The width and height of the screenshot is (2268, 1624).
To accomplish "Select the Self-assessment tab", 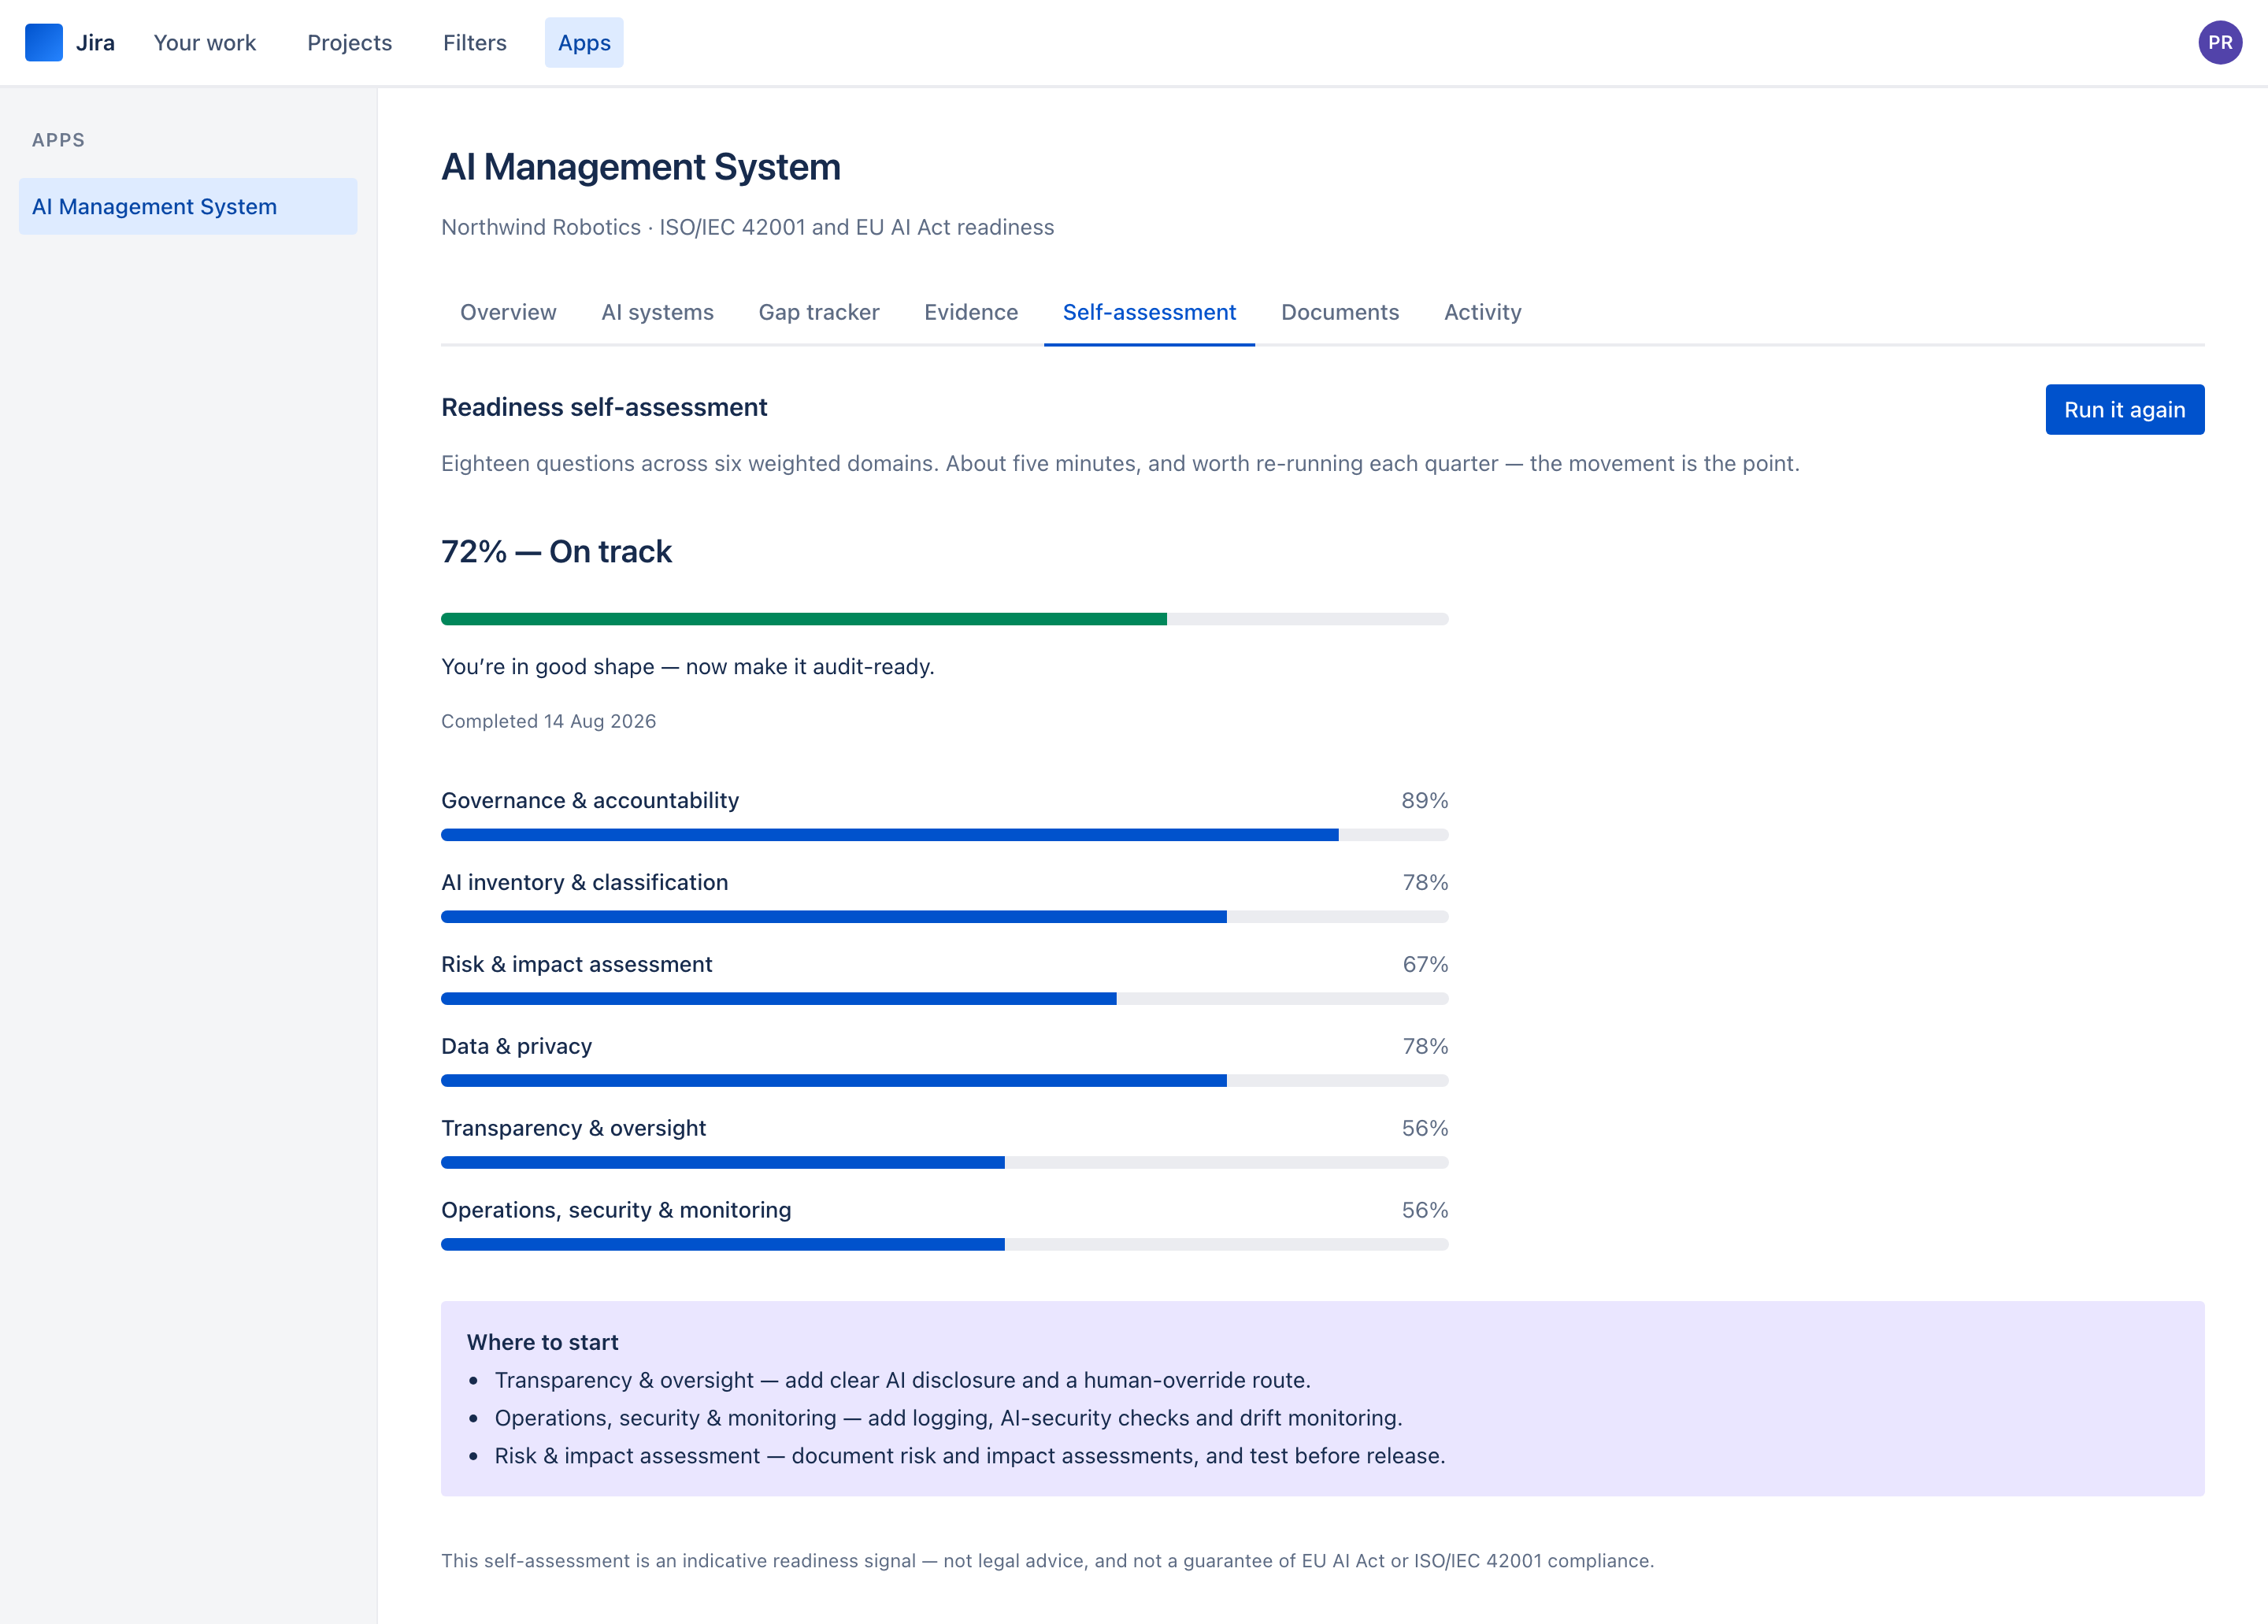I will [1149, 312].
